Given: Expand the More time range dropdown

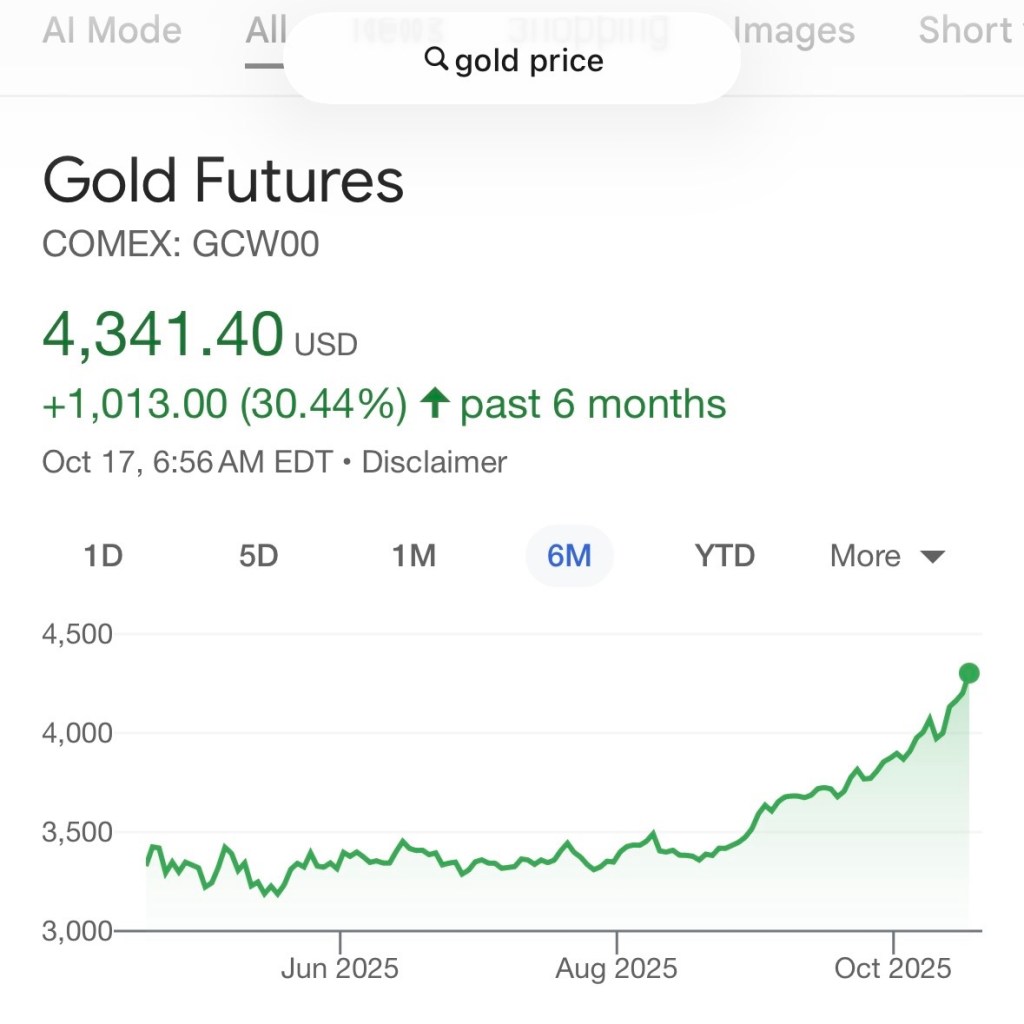Looking at the screenshot, I should [x=887, y=556].
